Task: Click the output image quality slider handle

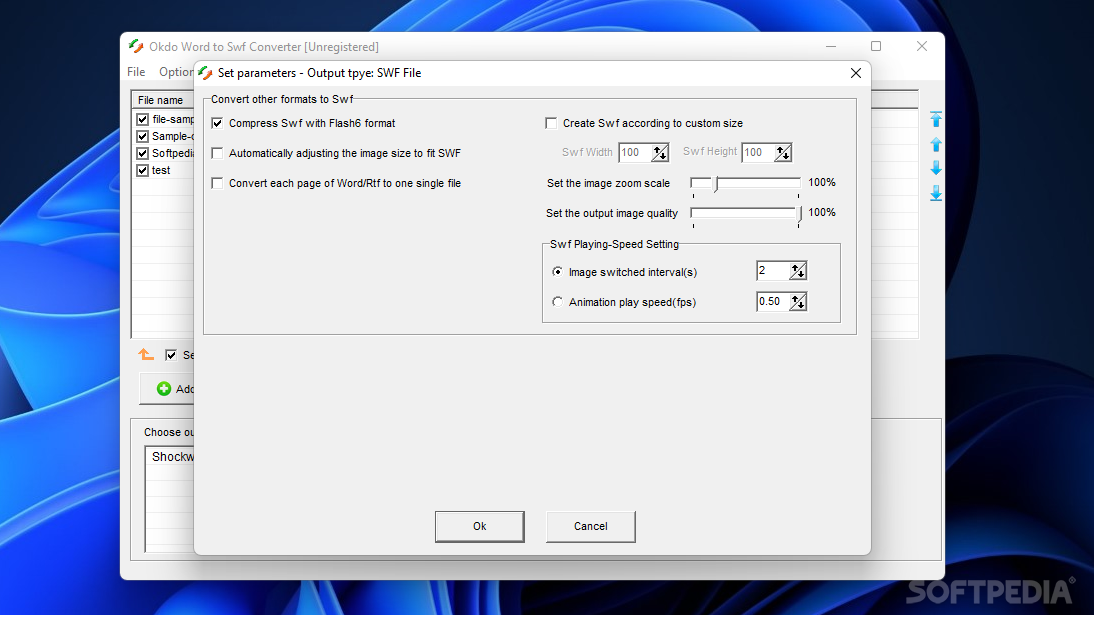Action: tap(800, 214)
